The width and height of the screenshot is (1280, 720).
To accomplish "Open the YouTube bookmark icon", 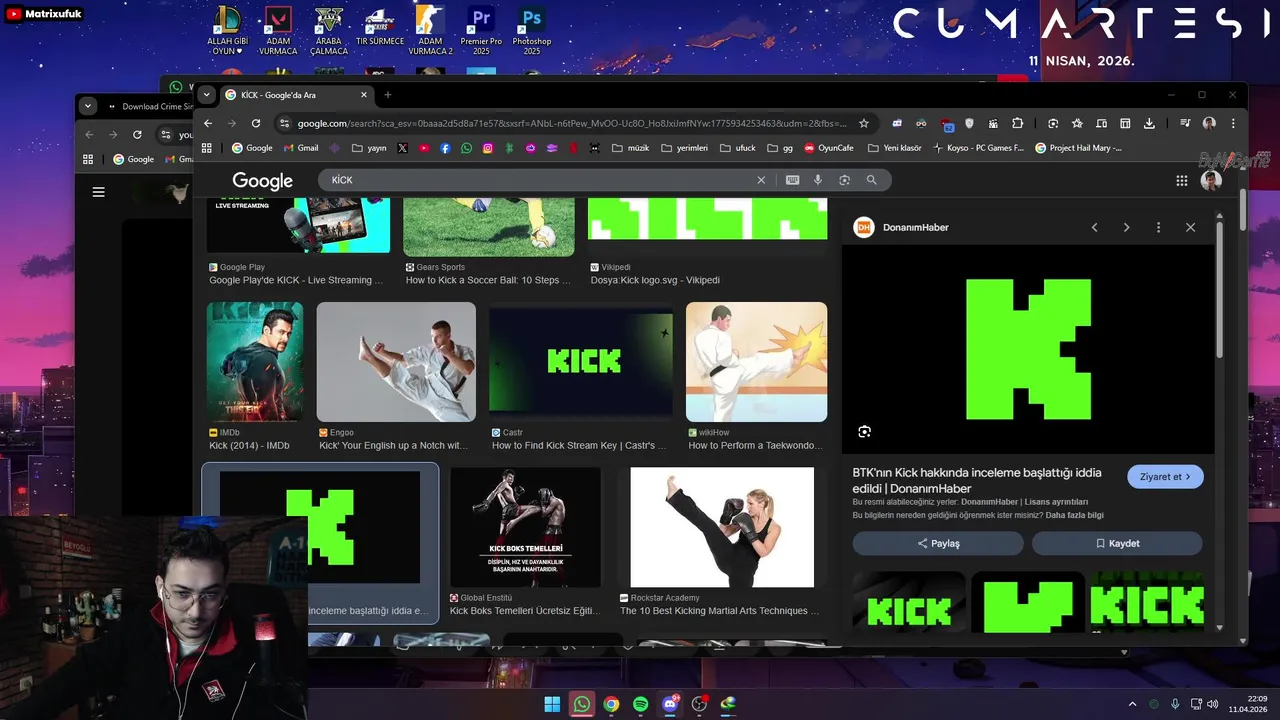I will pos(424,148).
